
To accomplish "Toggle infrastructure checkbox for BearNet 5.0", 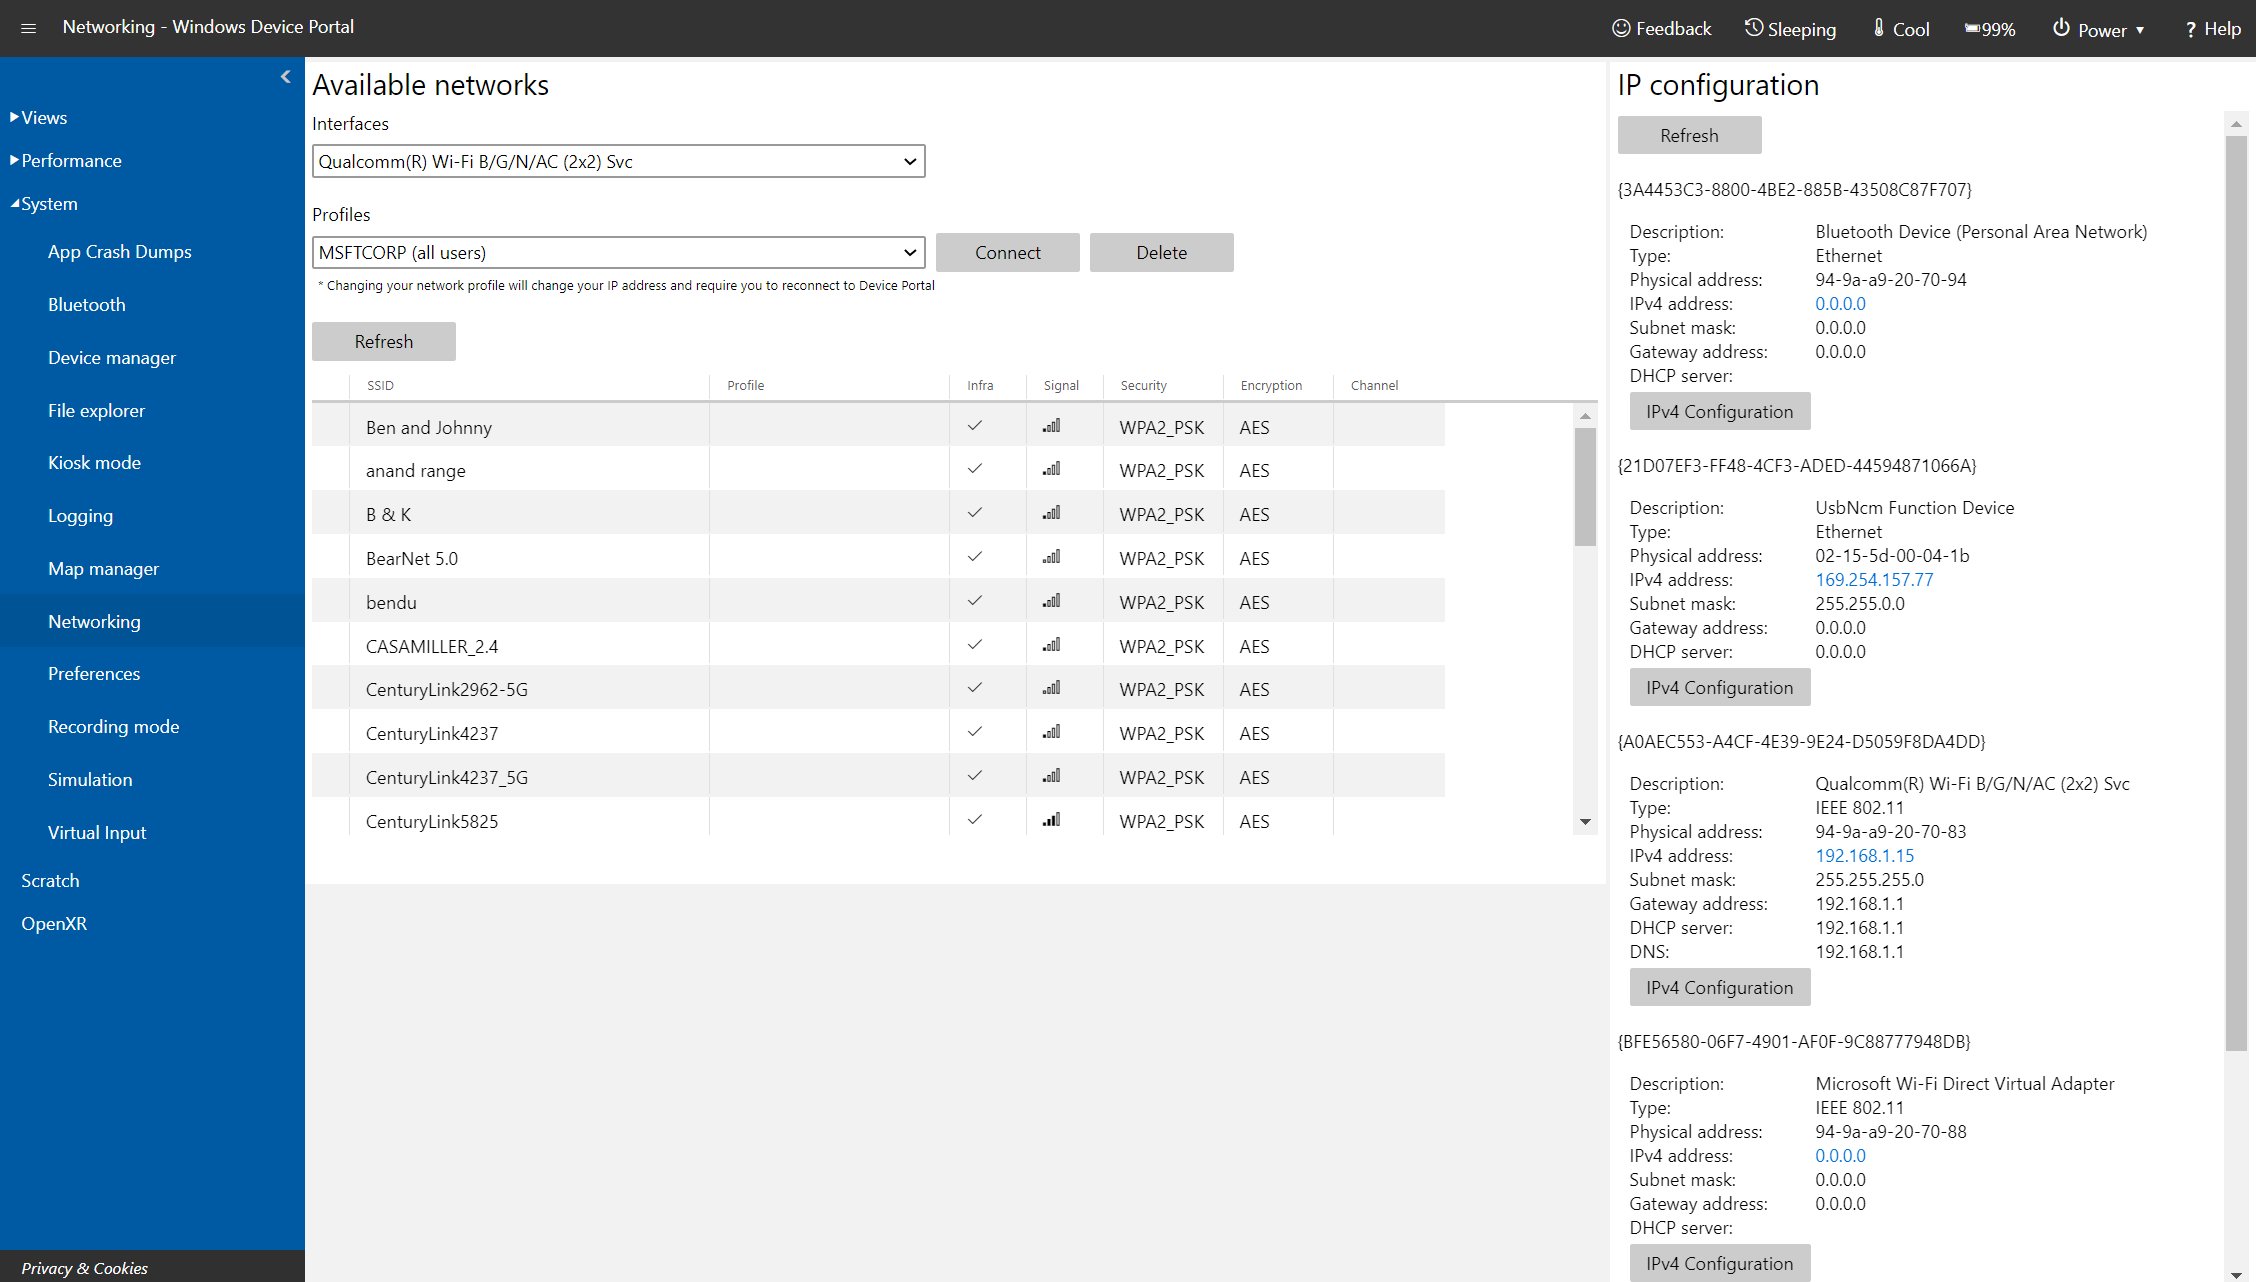I will (x=975, y=558).
